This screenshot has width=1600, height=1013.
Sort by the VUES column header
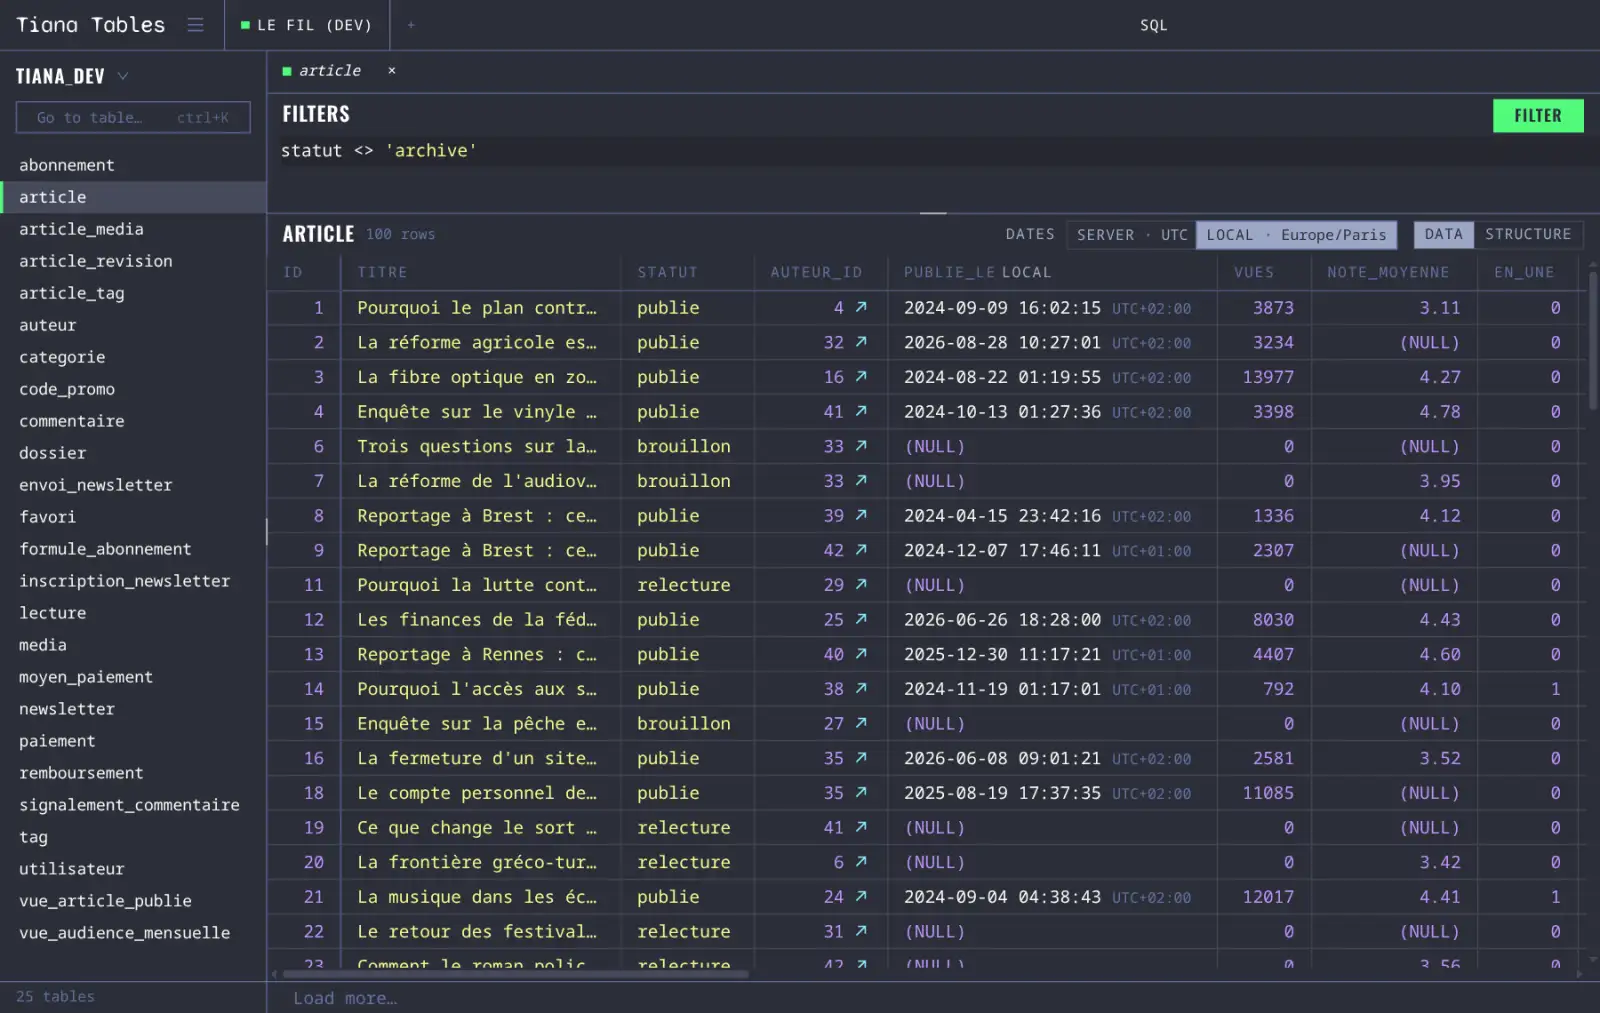coord(1253,272)
